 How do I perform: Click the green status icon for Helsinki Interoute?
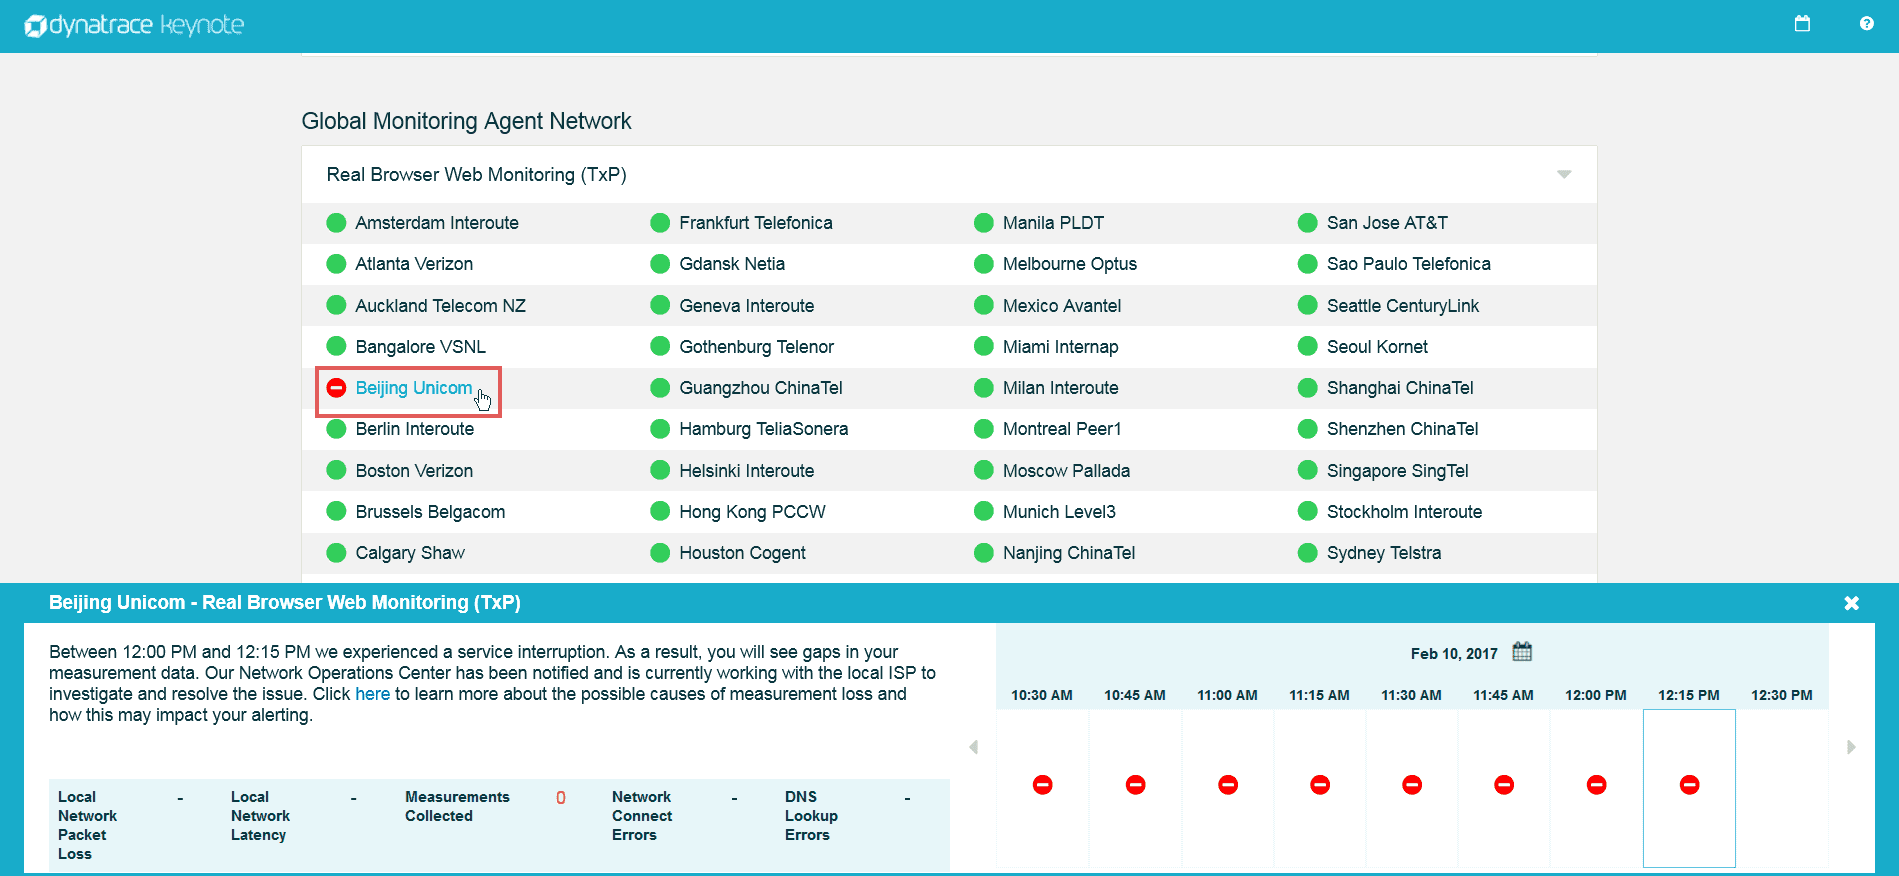click(660, 470)
